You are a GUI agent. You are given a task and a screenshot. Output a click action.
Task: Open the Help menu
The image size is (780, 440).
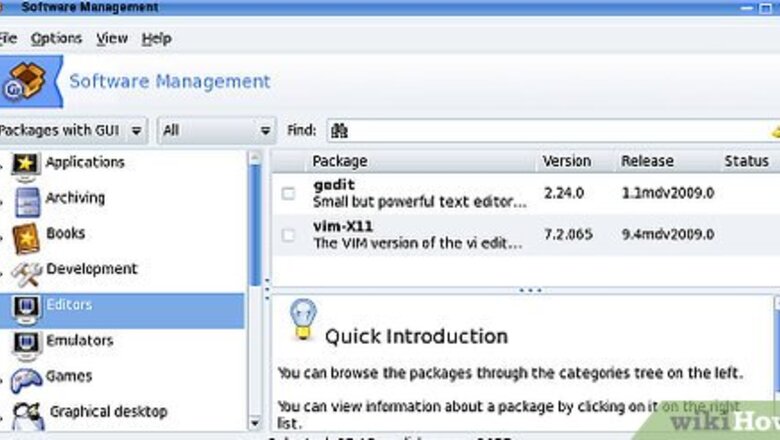click(x=156, y=38)
